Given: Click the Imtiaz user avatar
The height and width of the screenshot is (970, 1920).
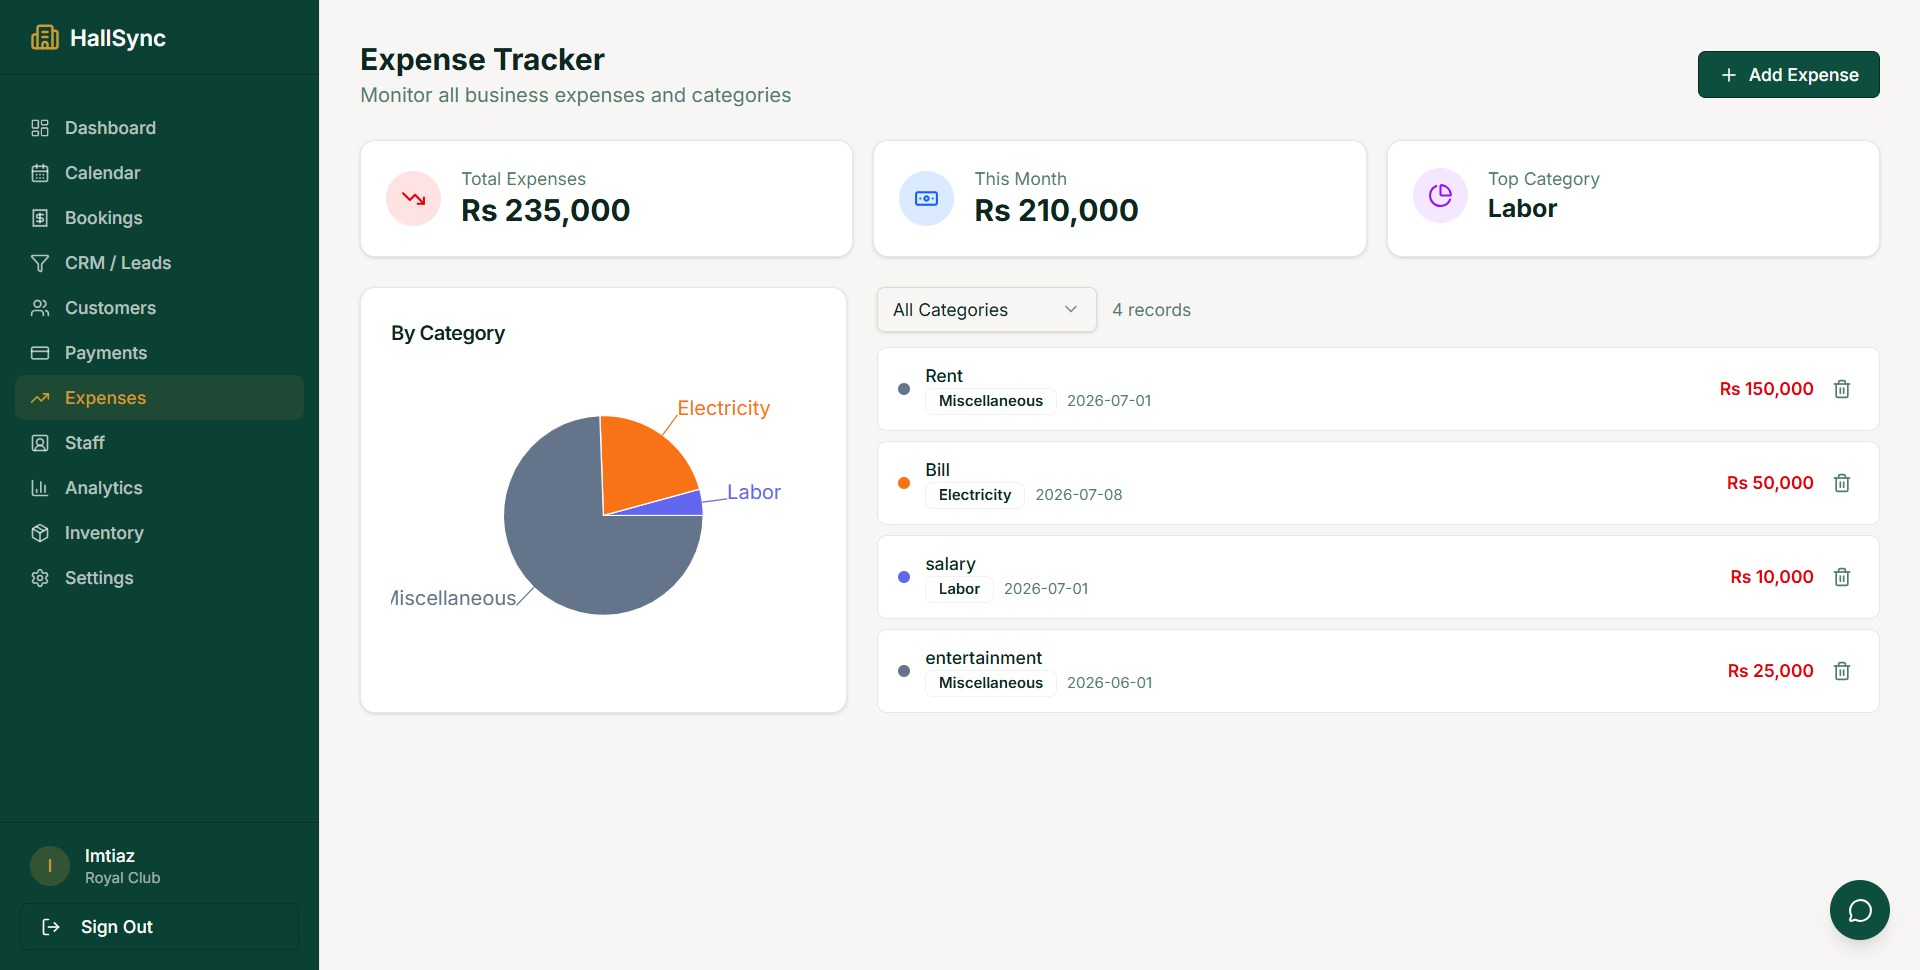Looking at the screenshot, I should [50, 866].
